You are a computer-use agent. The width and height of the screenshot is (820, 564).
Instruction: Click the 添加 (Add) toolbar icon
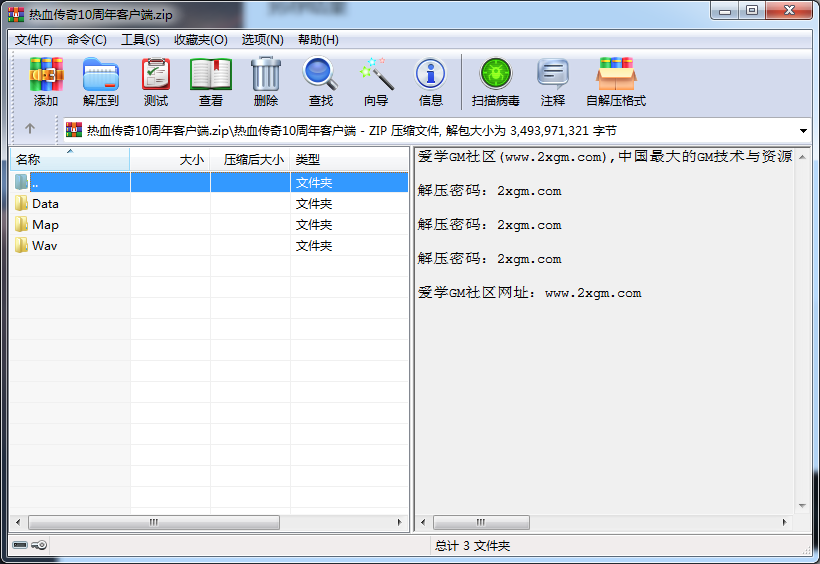(x=46, y=74)
